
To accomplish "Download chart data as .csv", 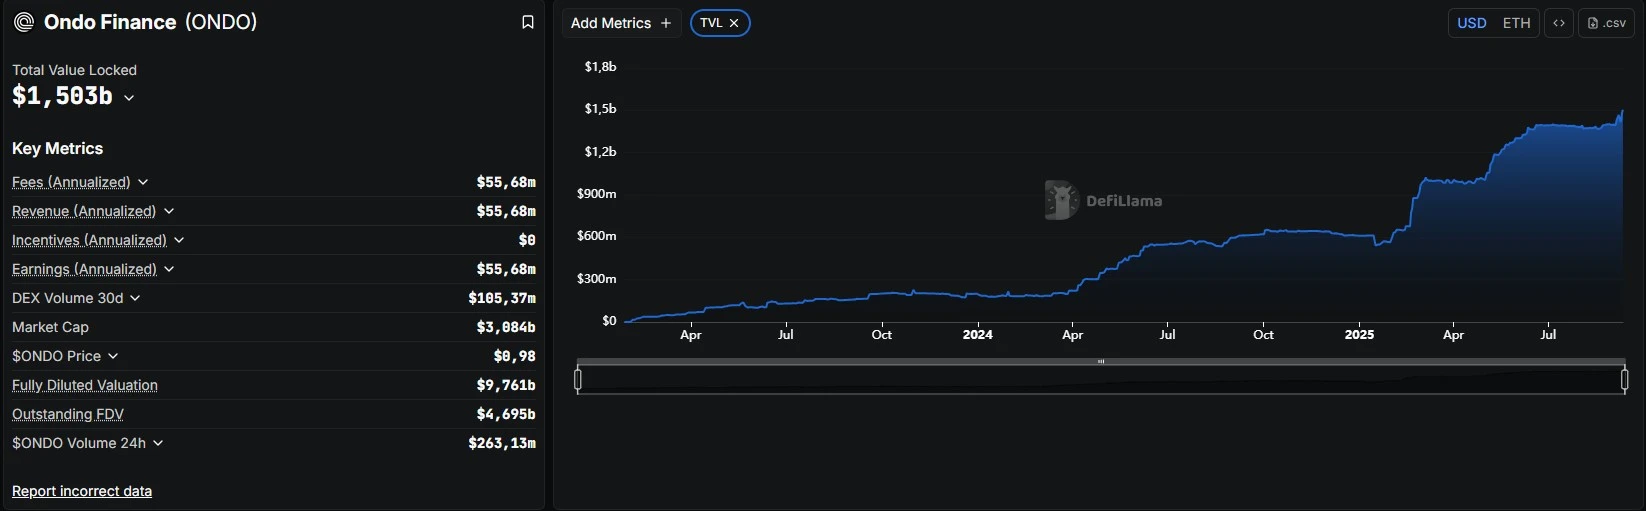I will [1606, 23].
